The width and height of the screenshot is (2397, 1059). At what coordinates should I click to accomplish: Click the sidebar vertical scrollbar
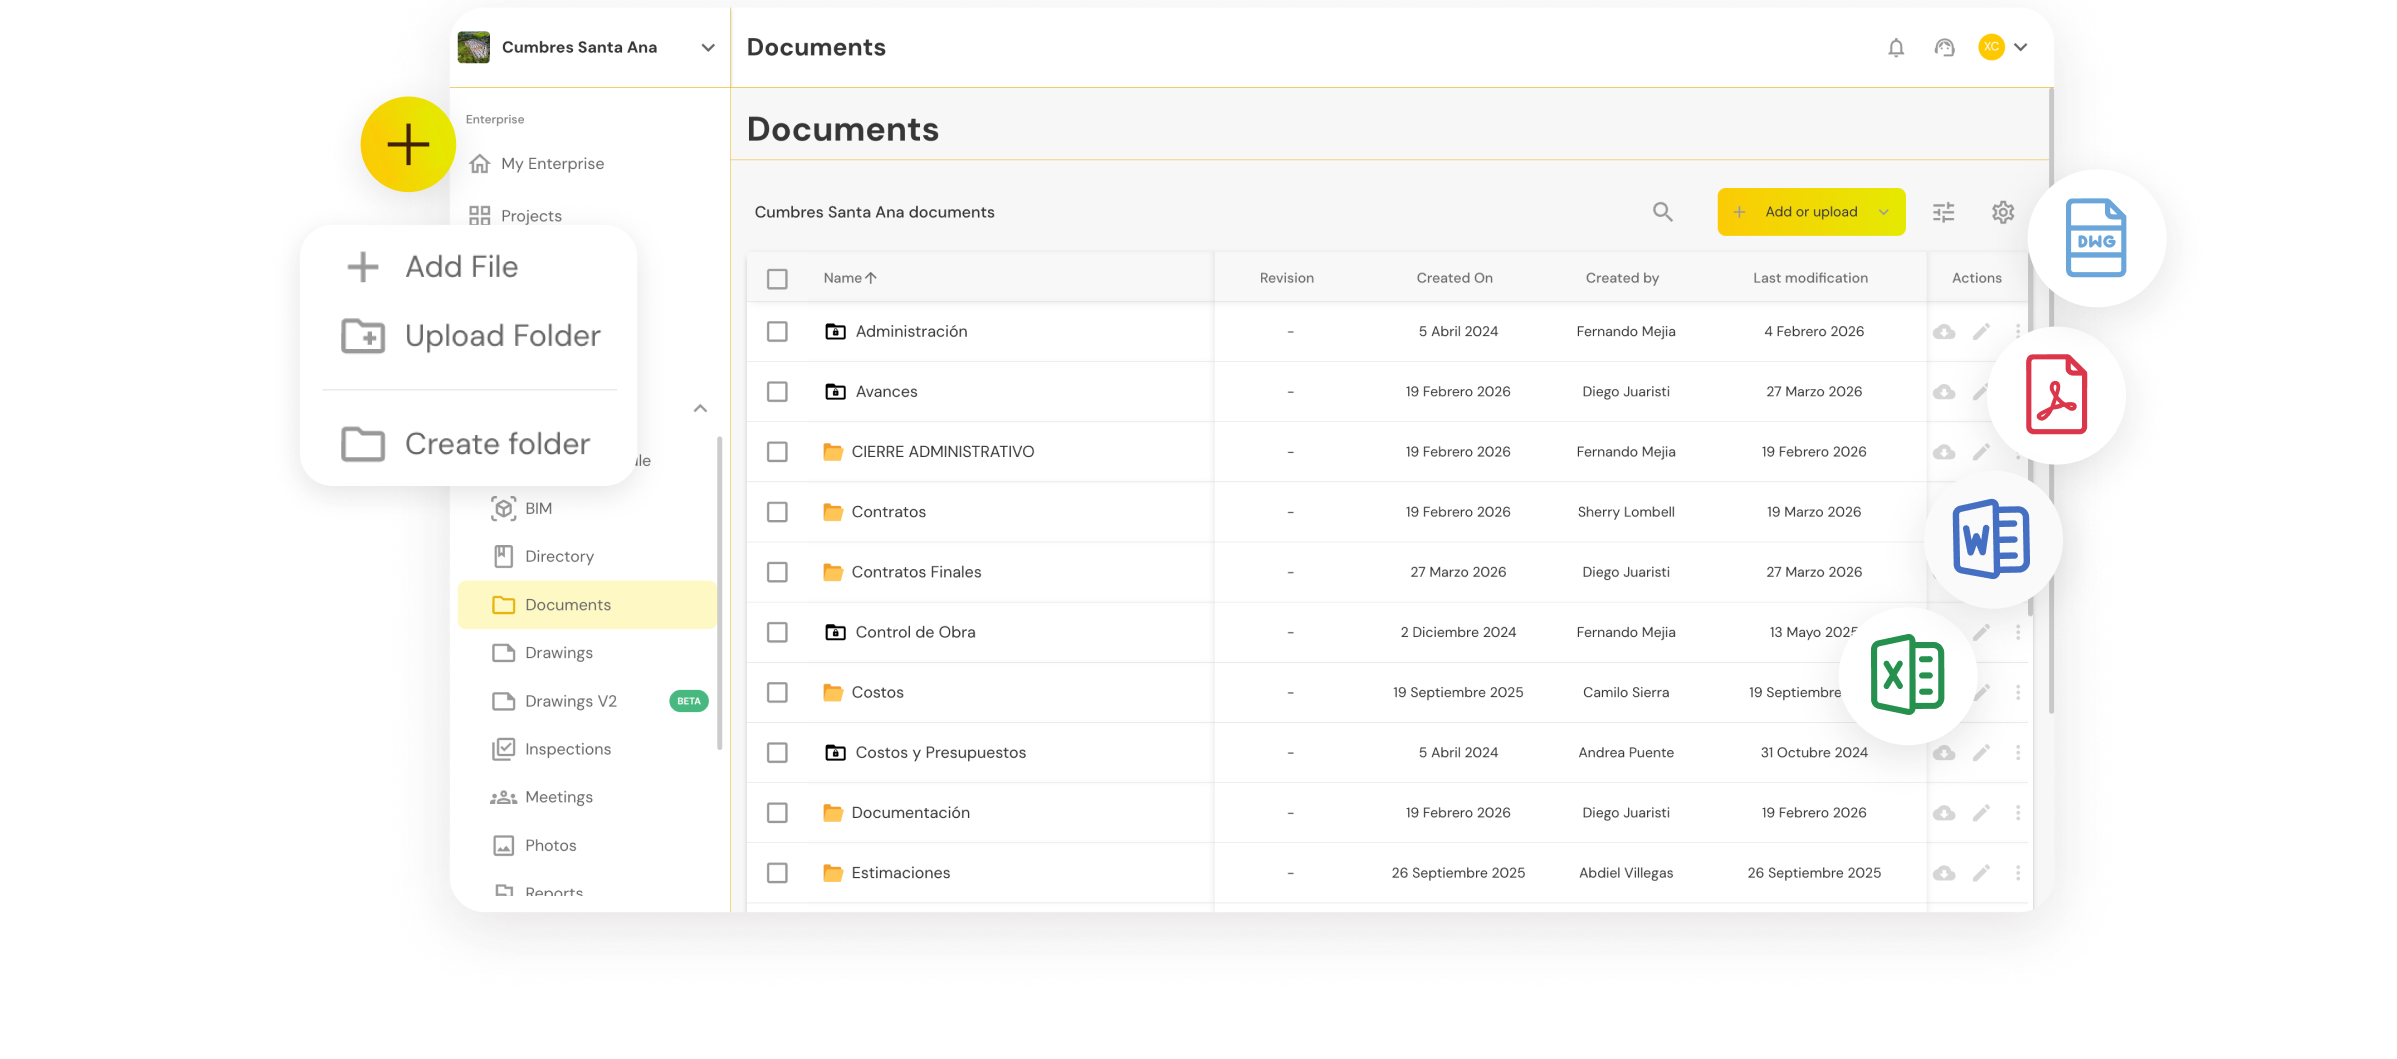[x=720, y=593]
